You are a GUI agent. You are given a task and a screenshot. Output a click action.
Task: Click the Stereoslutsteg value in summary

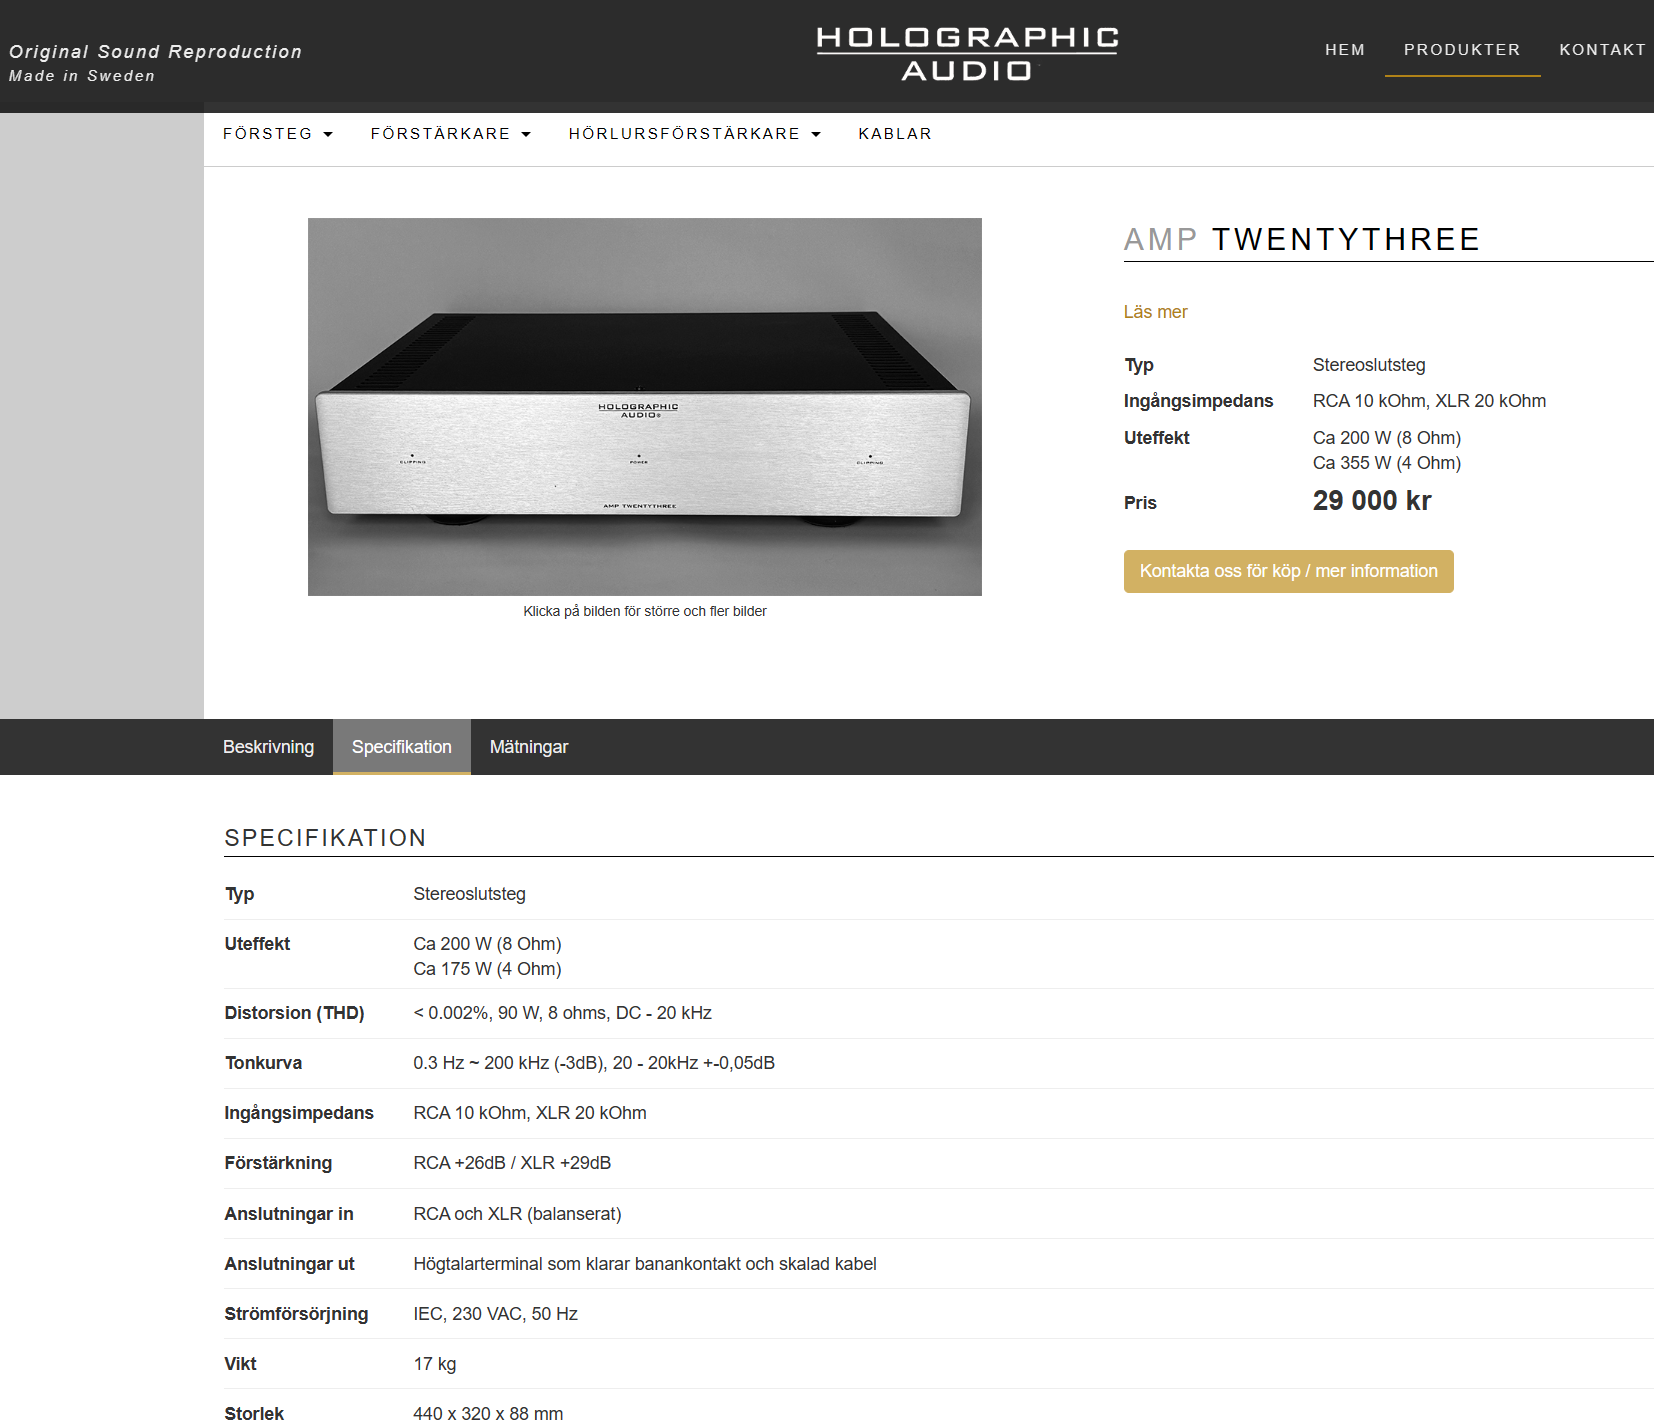tap(1369, 365)
